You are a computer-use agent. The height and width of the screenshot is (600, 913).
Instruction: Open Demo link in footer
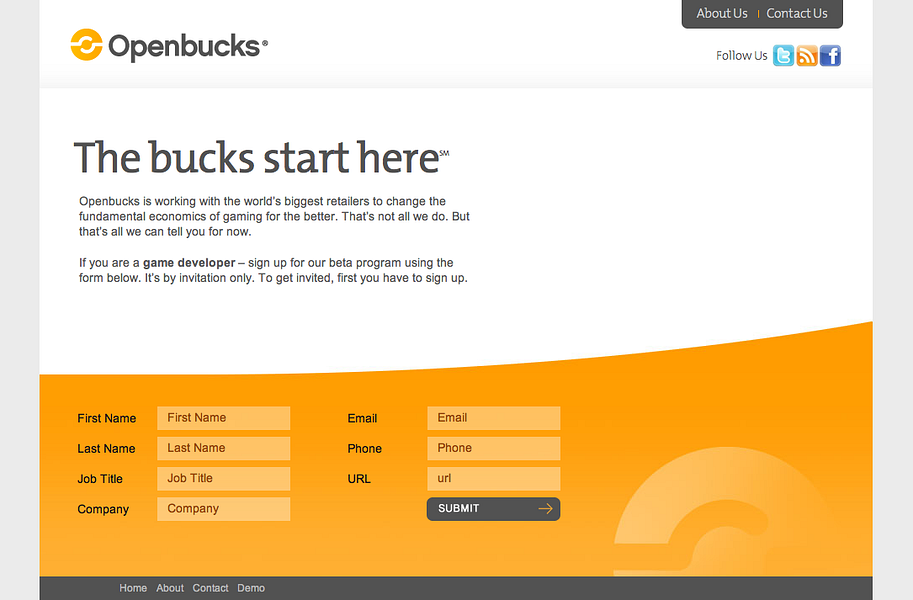pos(251,588)
